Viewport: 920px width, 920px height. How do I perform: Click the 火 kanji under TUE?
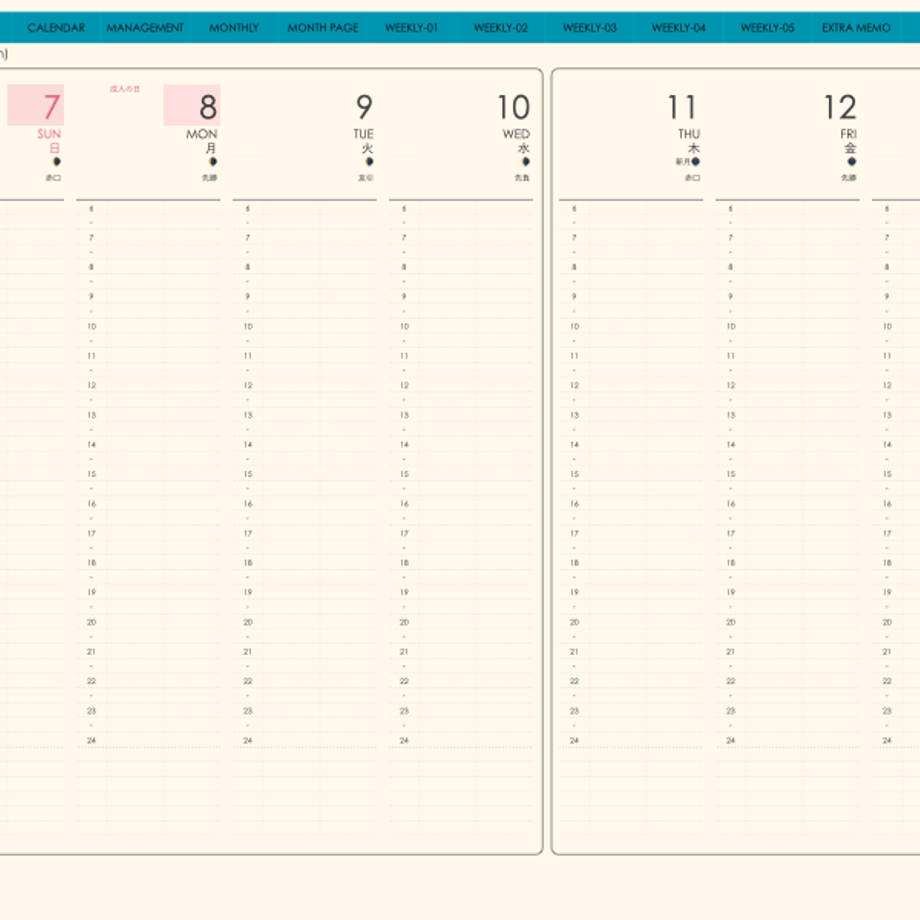pyautogui.click(x=367, y=148)
